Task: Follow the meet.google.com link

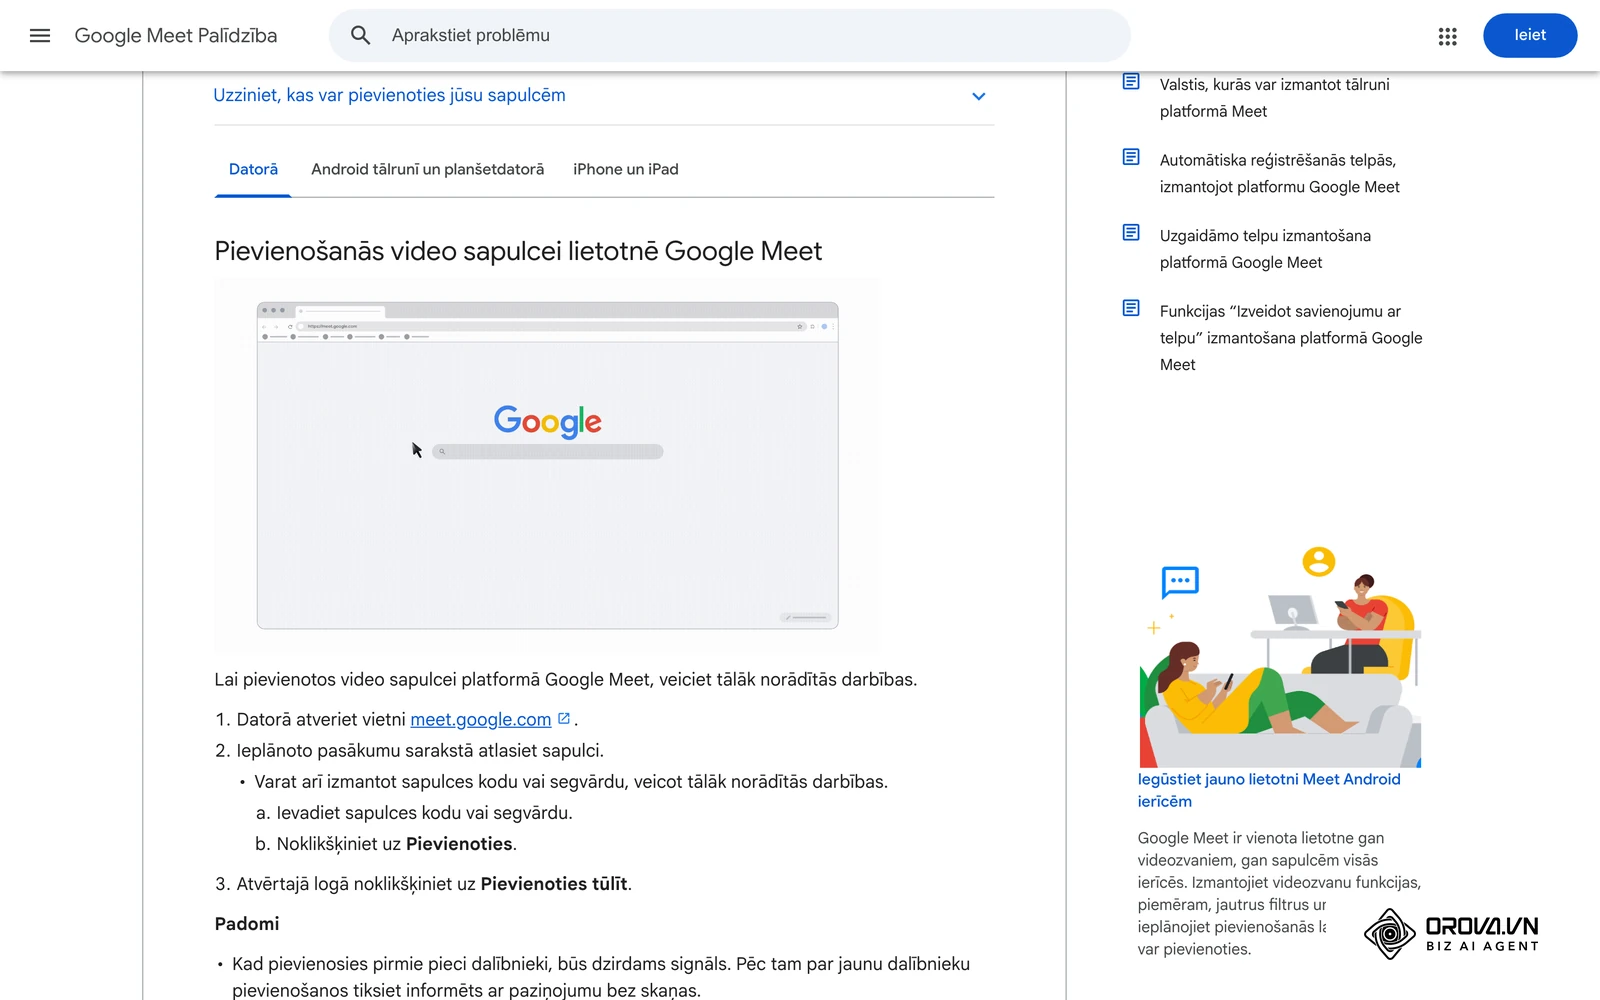Action: [x=481, y=719]
